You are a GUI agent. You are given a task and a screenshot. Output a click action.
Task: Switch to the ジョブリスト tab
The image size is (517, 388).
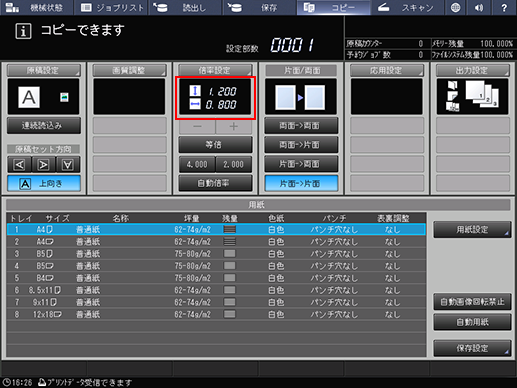[x=111, y=7]
